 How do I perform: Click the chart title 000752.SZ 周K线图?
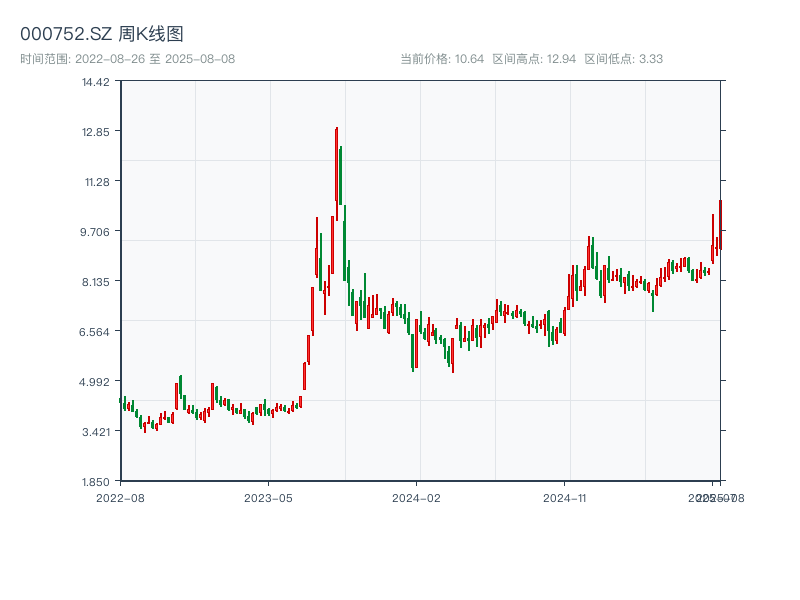102,34
